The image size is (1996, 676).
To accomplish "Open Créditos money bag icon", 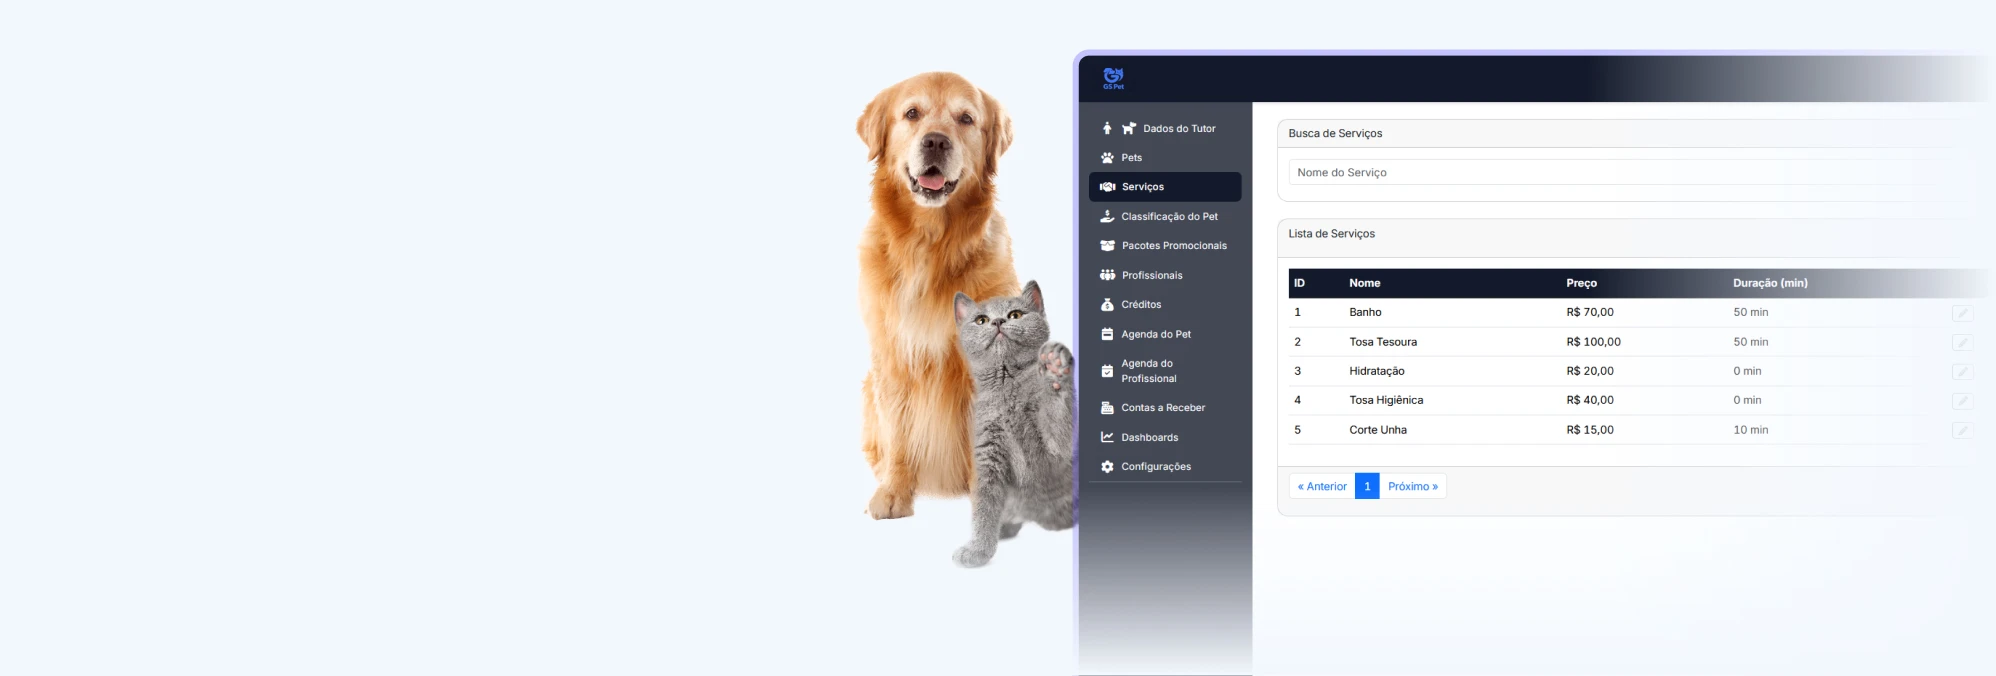I will click(x=1107, y=305).
